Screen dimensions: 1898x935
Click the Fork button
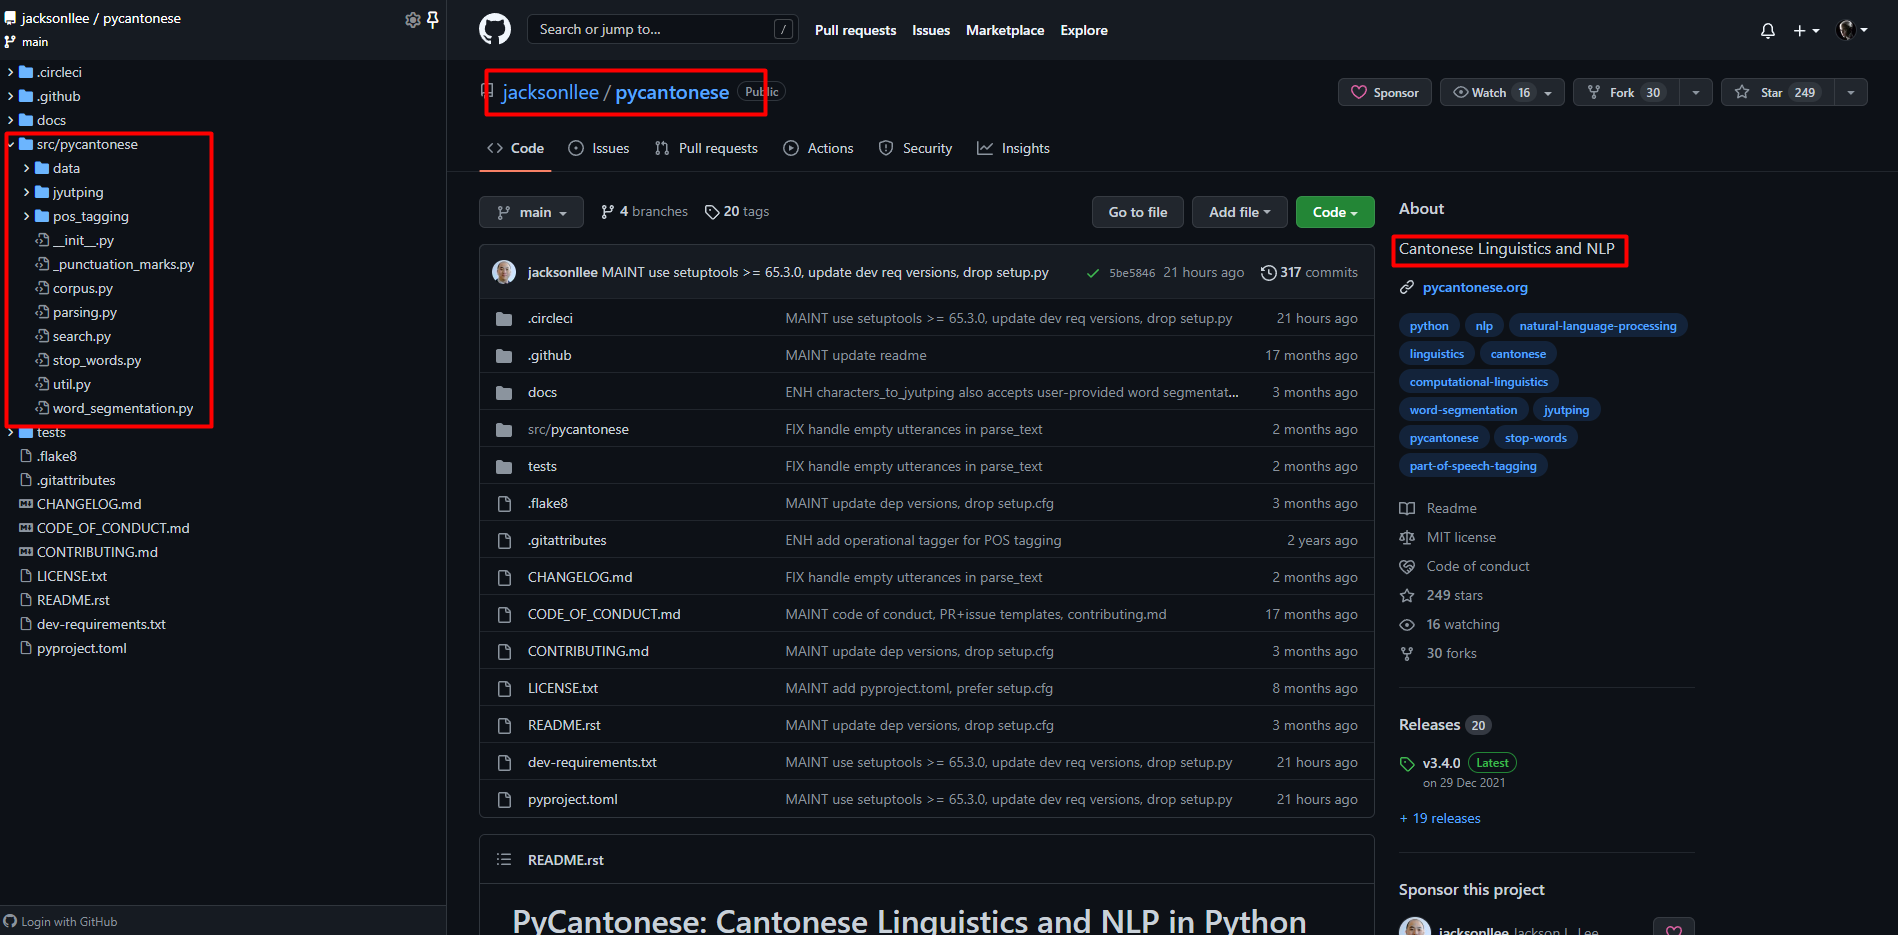coord(1626,92)
